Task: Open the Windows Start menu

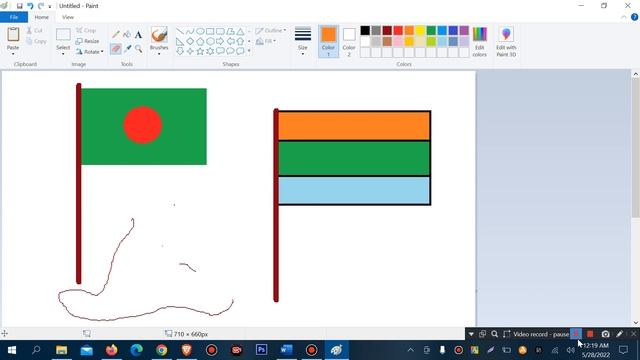Action: [11, 350]
